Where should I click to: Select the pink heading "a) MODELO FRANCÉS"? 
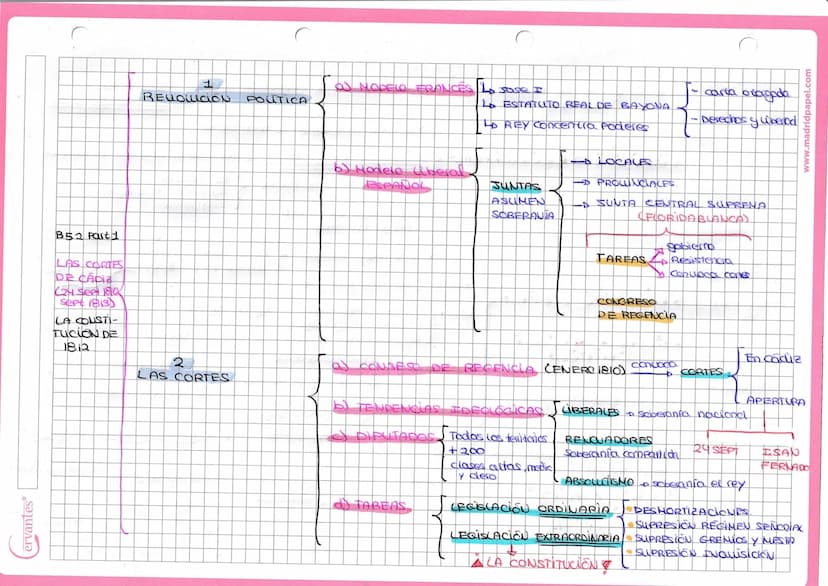pos(404,88)
